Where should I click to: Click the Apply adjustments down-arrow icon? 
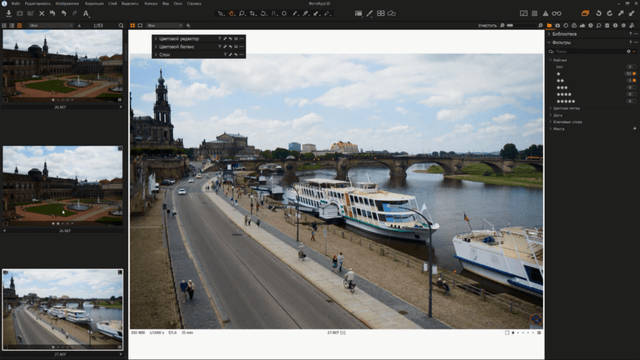631,13
